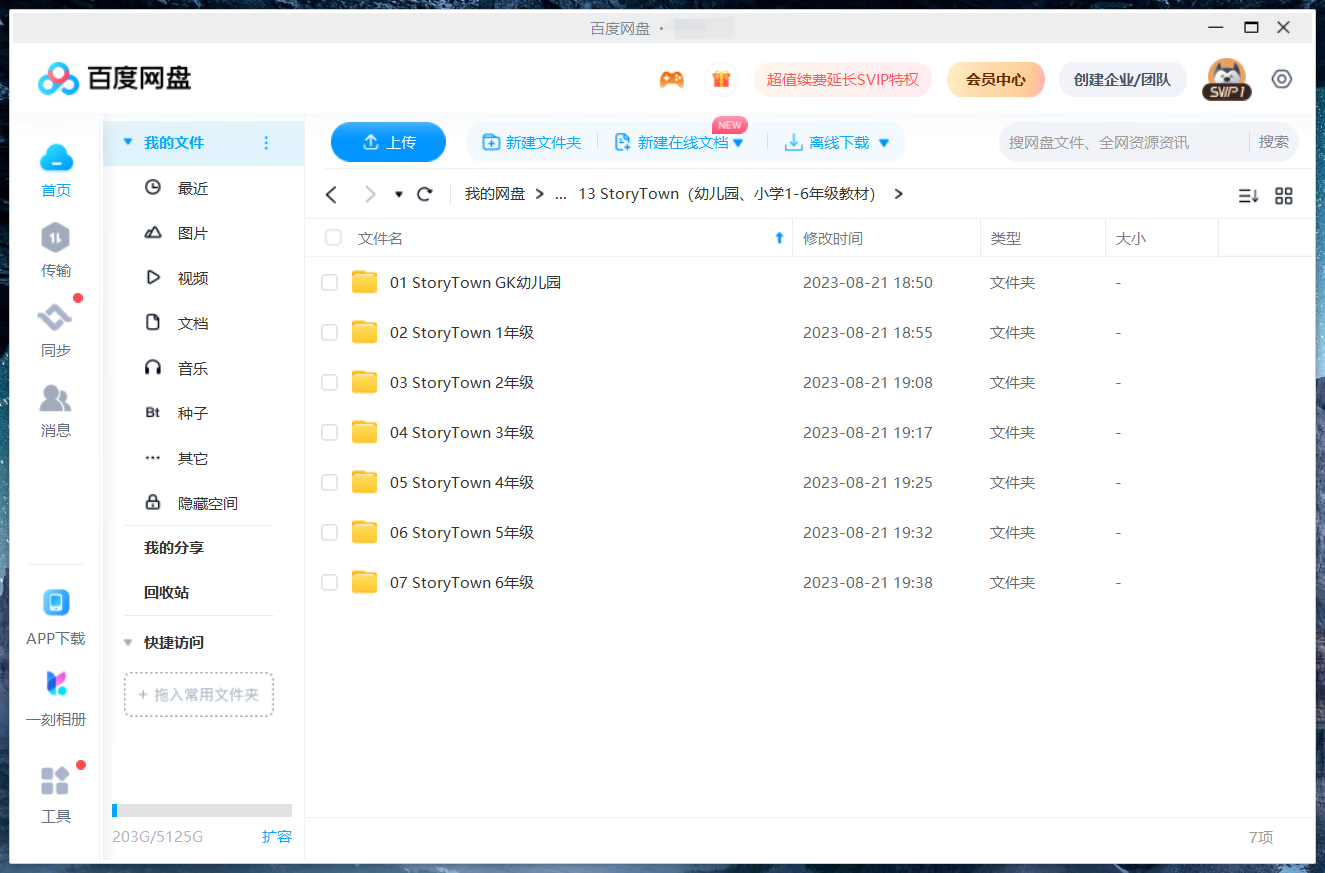The width and height of the screenshot is (1325, 873).
Task: Expand the 新建在线文档 dropdown
Action: click(736, 142)
